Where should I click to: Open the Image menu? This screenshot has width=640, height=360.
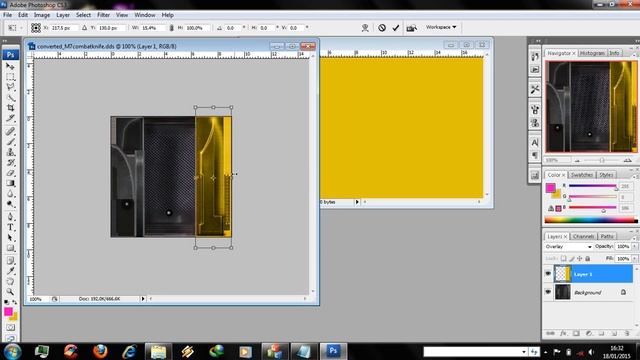click(x=42, y=15)
